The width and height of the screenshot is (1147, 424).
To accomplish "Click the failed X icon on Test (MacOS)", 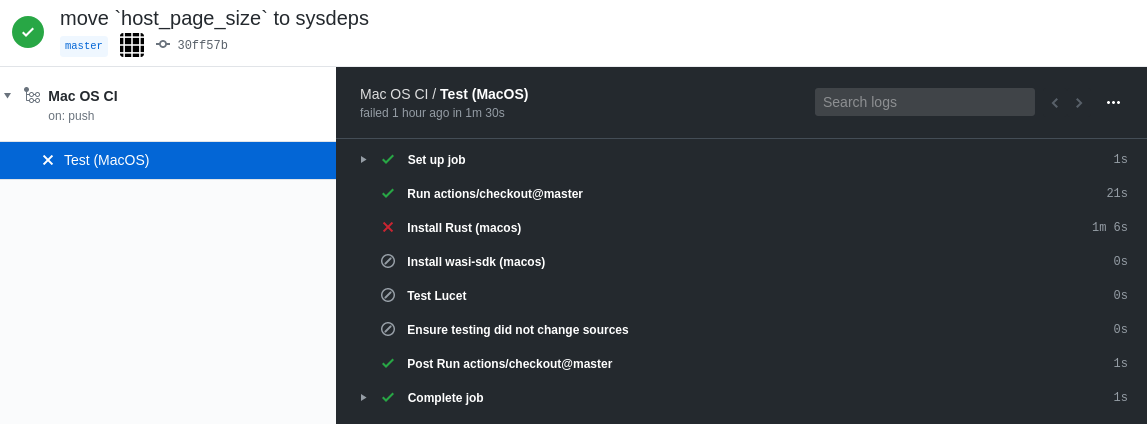I will click(48, 160).
